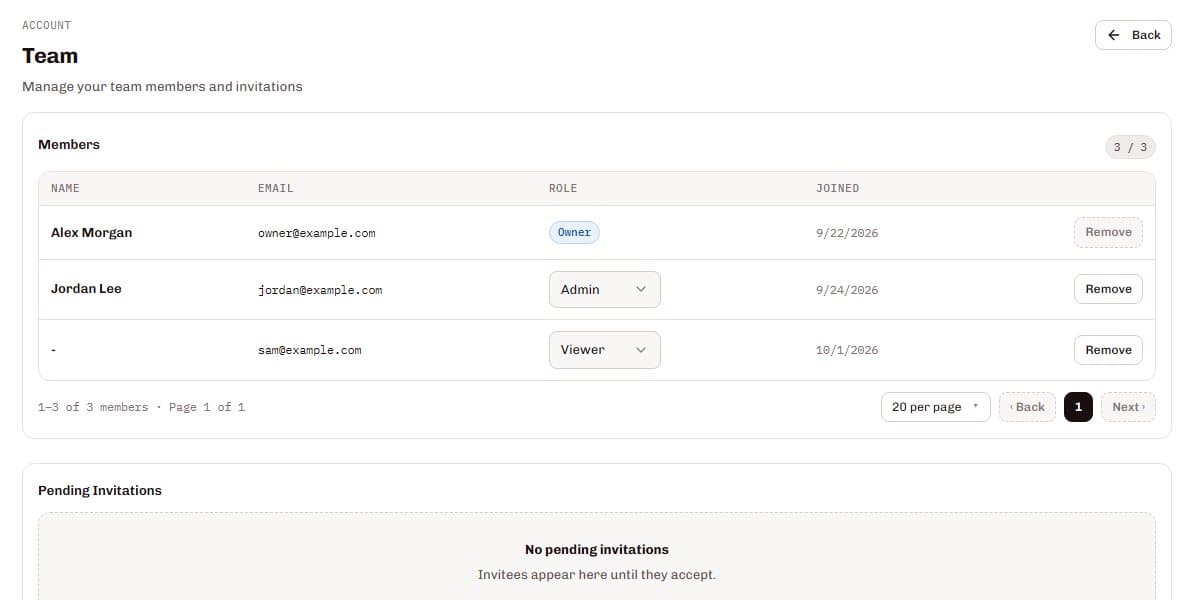The image size is (1194, 600).
Task: Click 'Manage your team members and invitations' subtitle
Action: click(x=162, y=87)
